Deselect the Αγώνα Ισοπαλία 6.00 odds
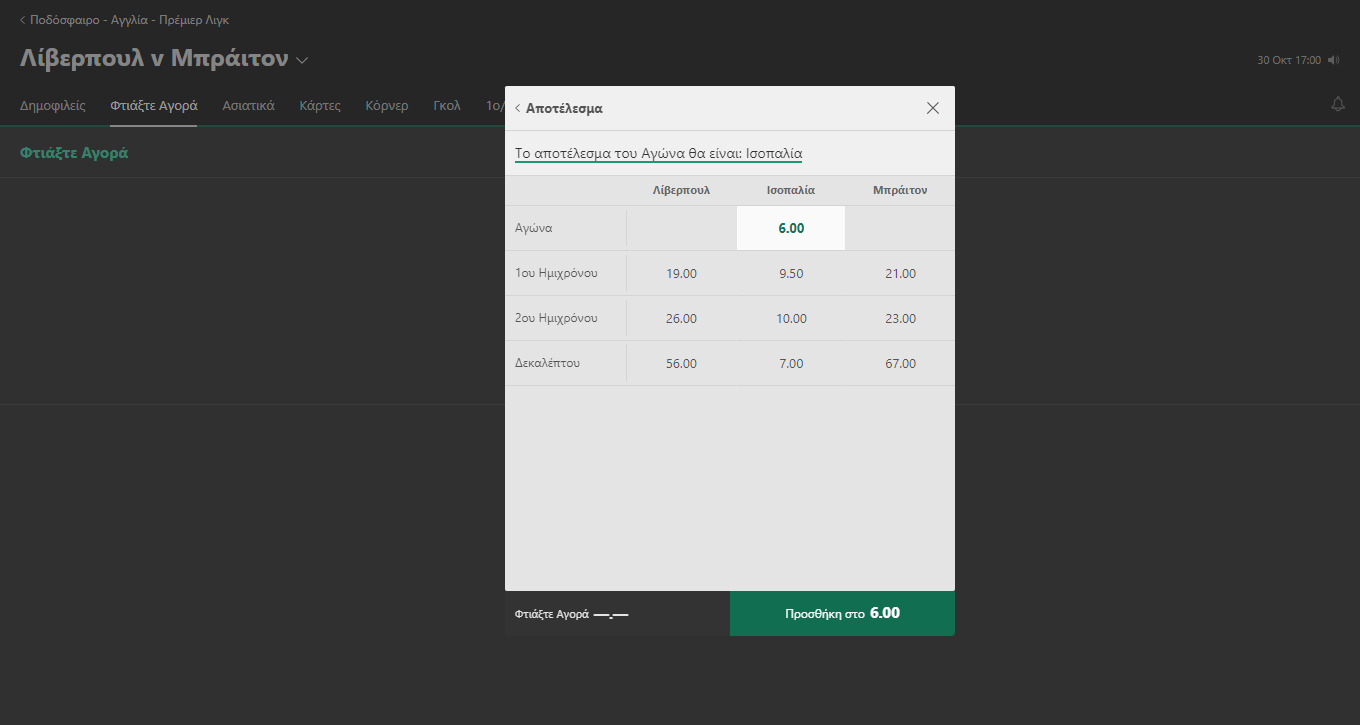This screenshot has height=725, width=1360. 791,228
